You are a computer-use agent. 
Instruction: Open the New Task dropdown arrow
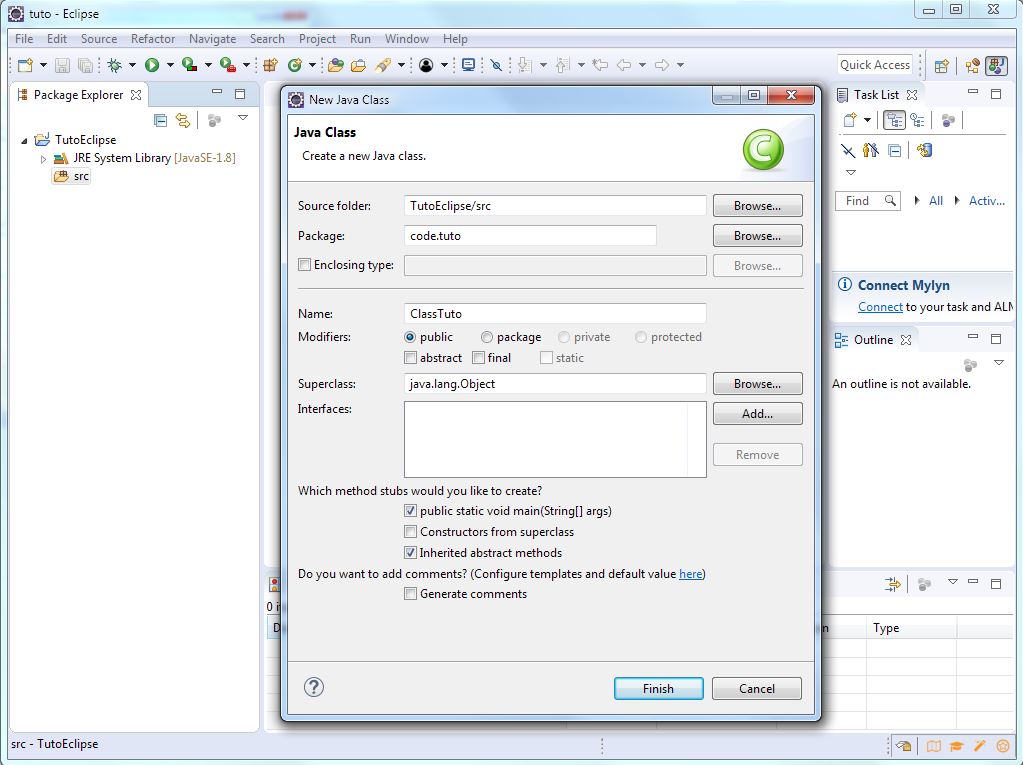[867, 121]
